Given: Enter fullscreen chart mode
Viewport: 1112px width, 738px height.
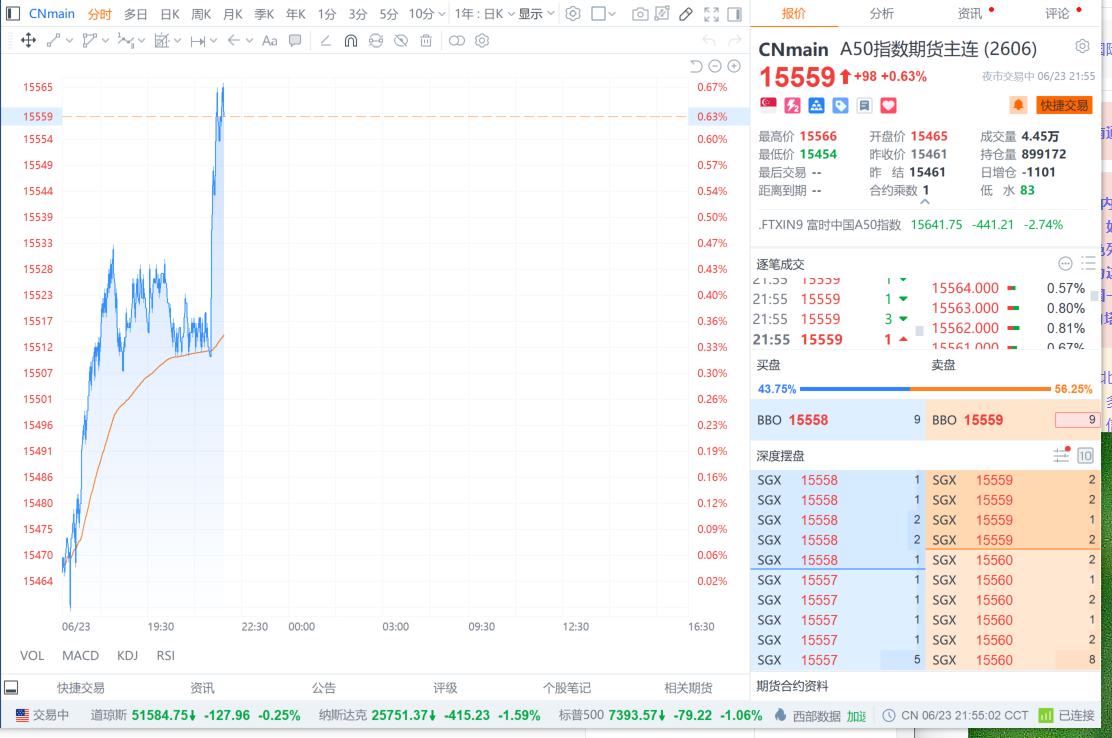Looking at the screenshot, I should point(711,13).
